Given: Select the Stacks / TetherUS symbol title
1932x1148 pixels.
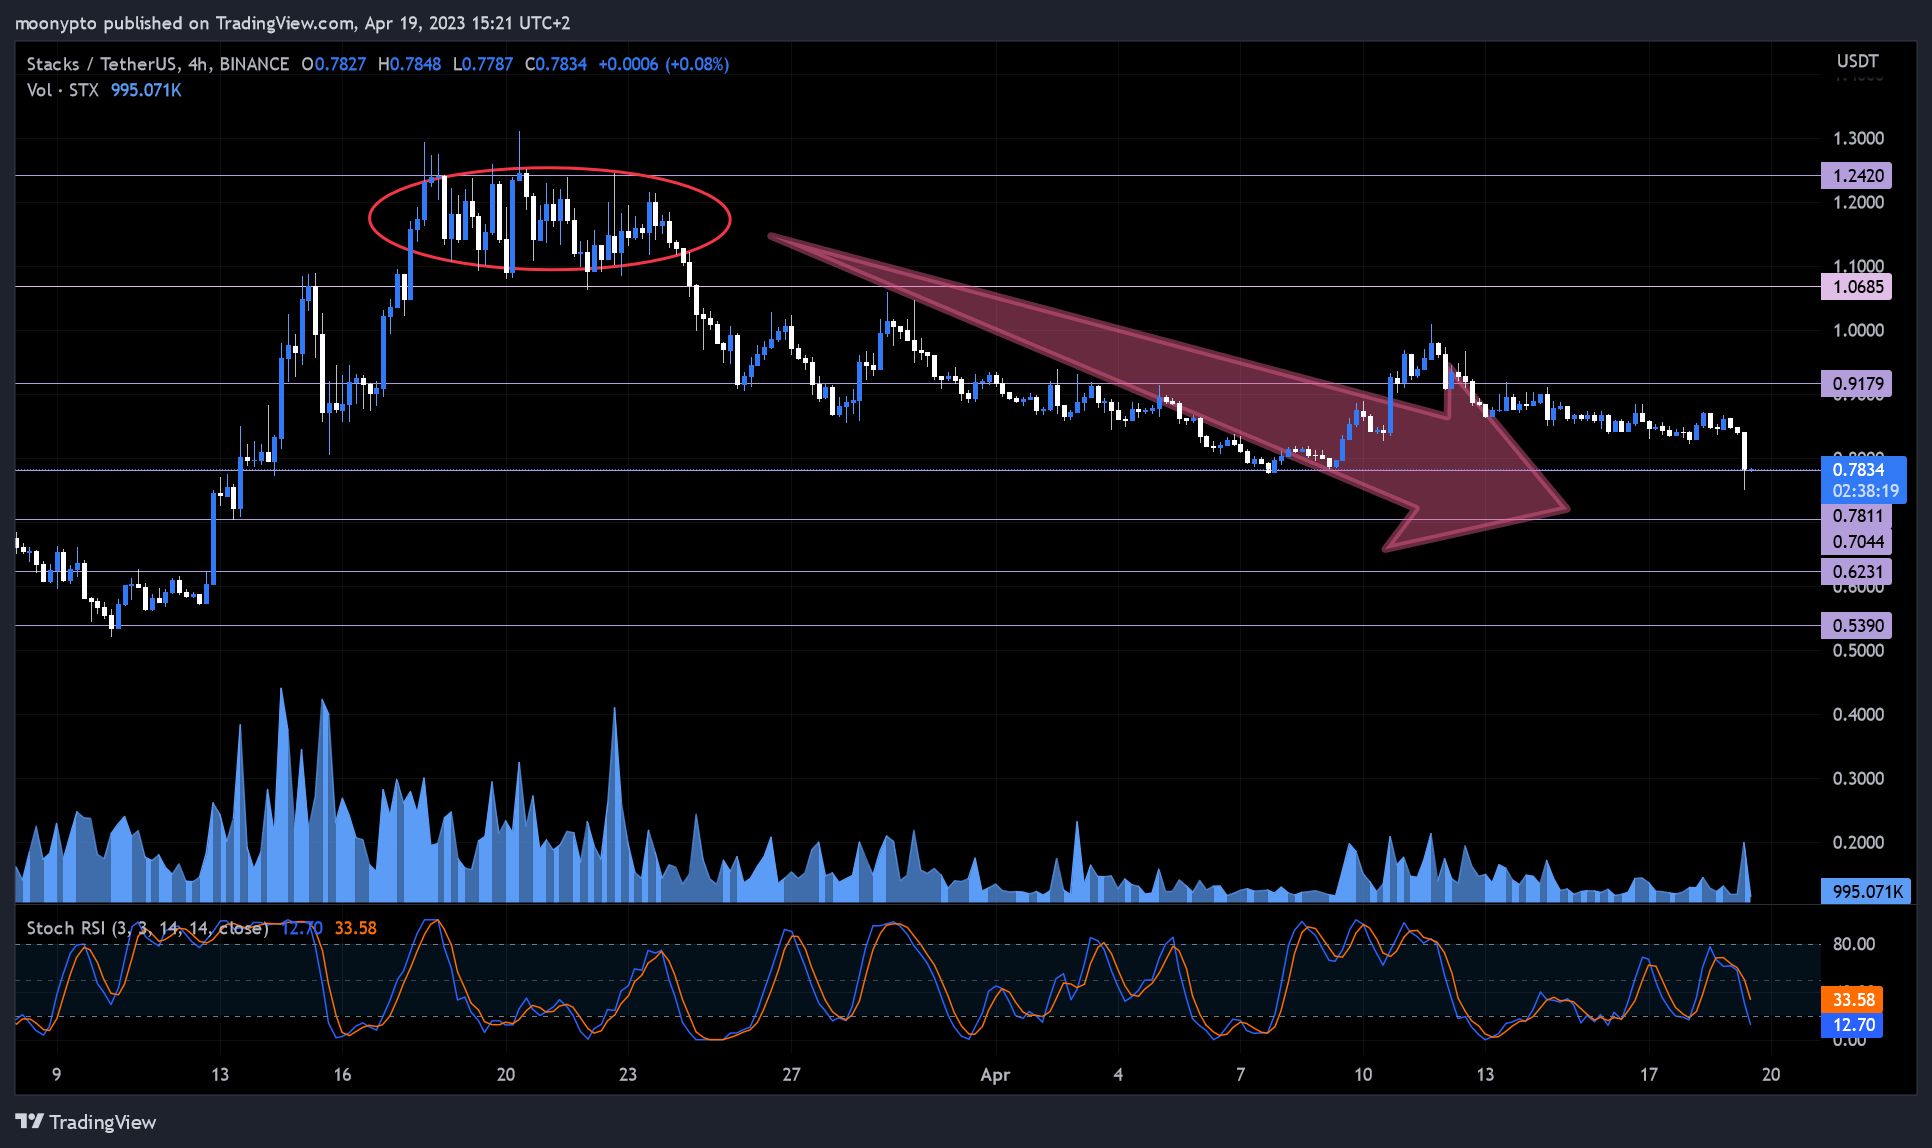Looking at the screenshot, I should (x=158, y=64).
